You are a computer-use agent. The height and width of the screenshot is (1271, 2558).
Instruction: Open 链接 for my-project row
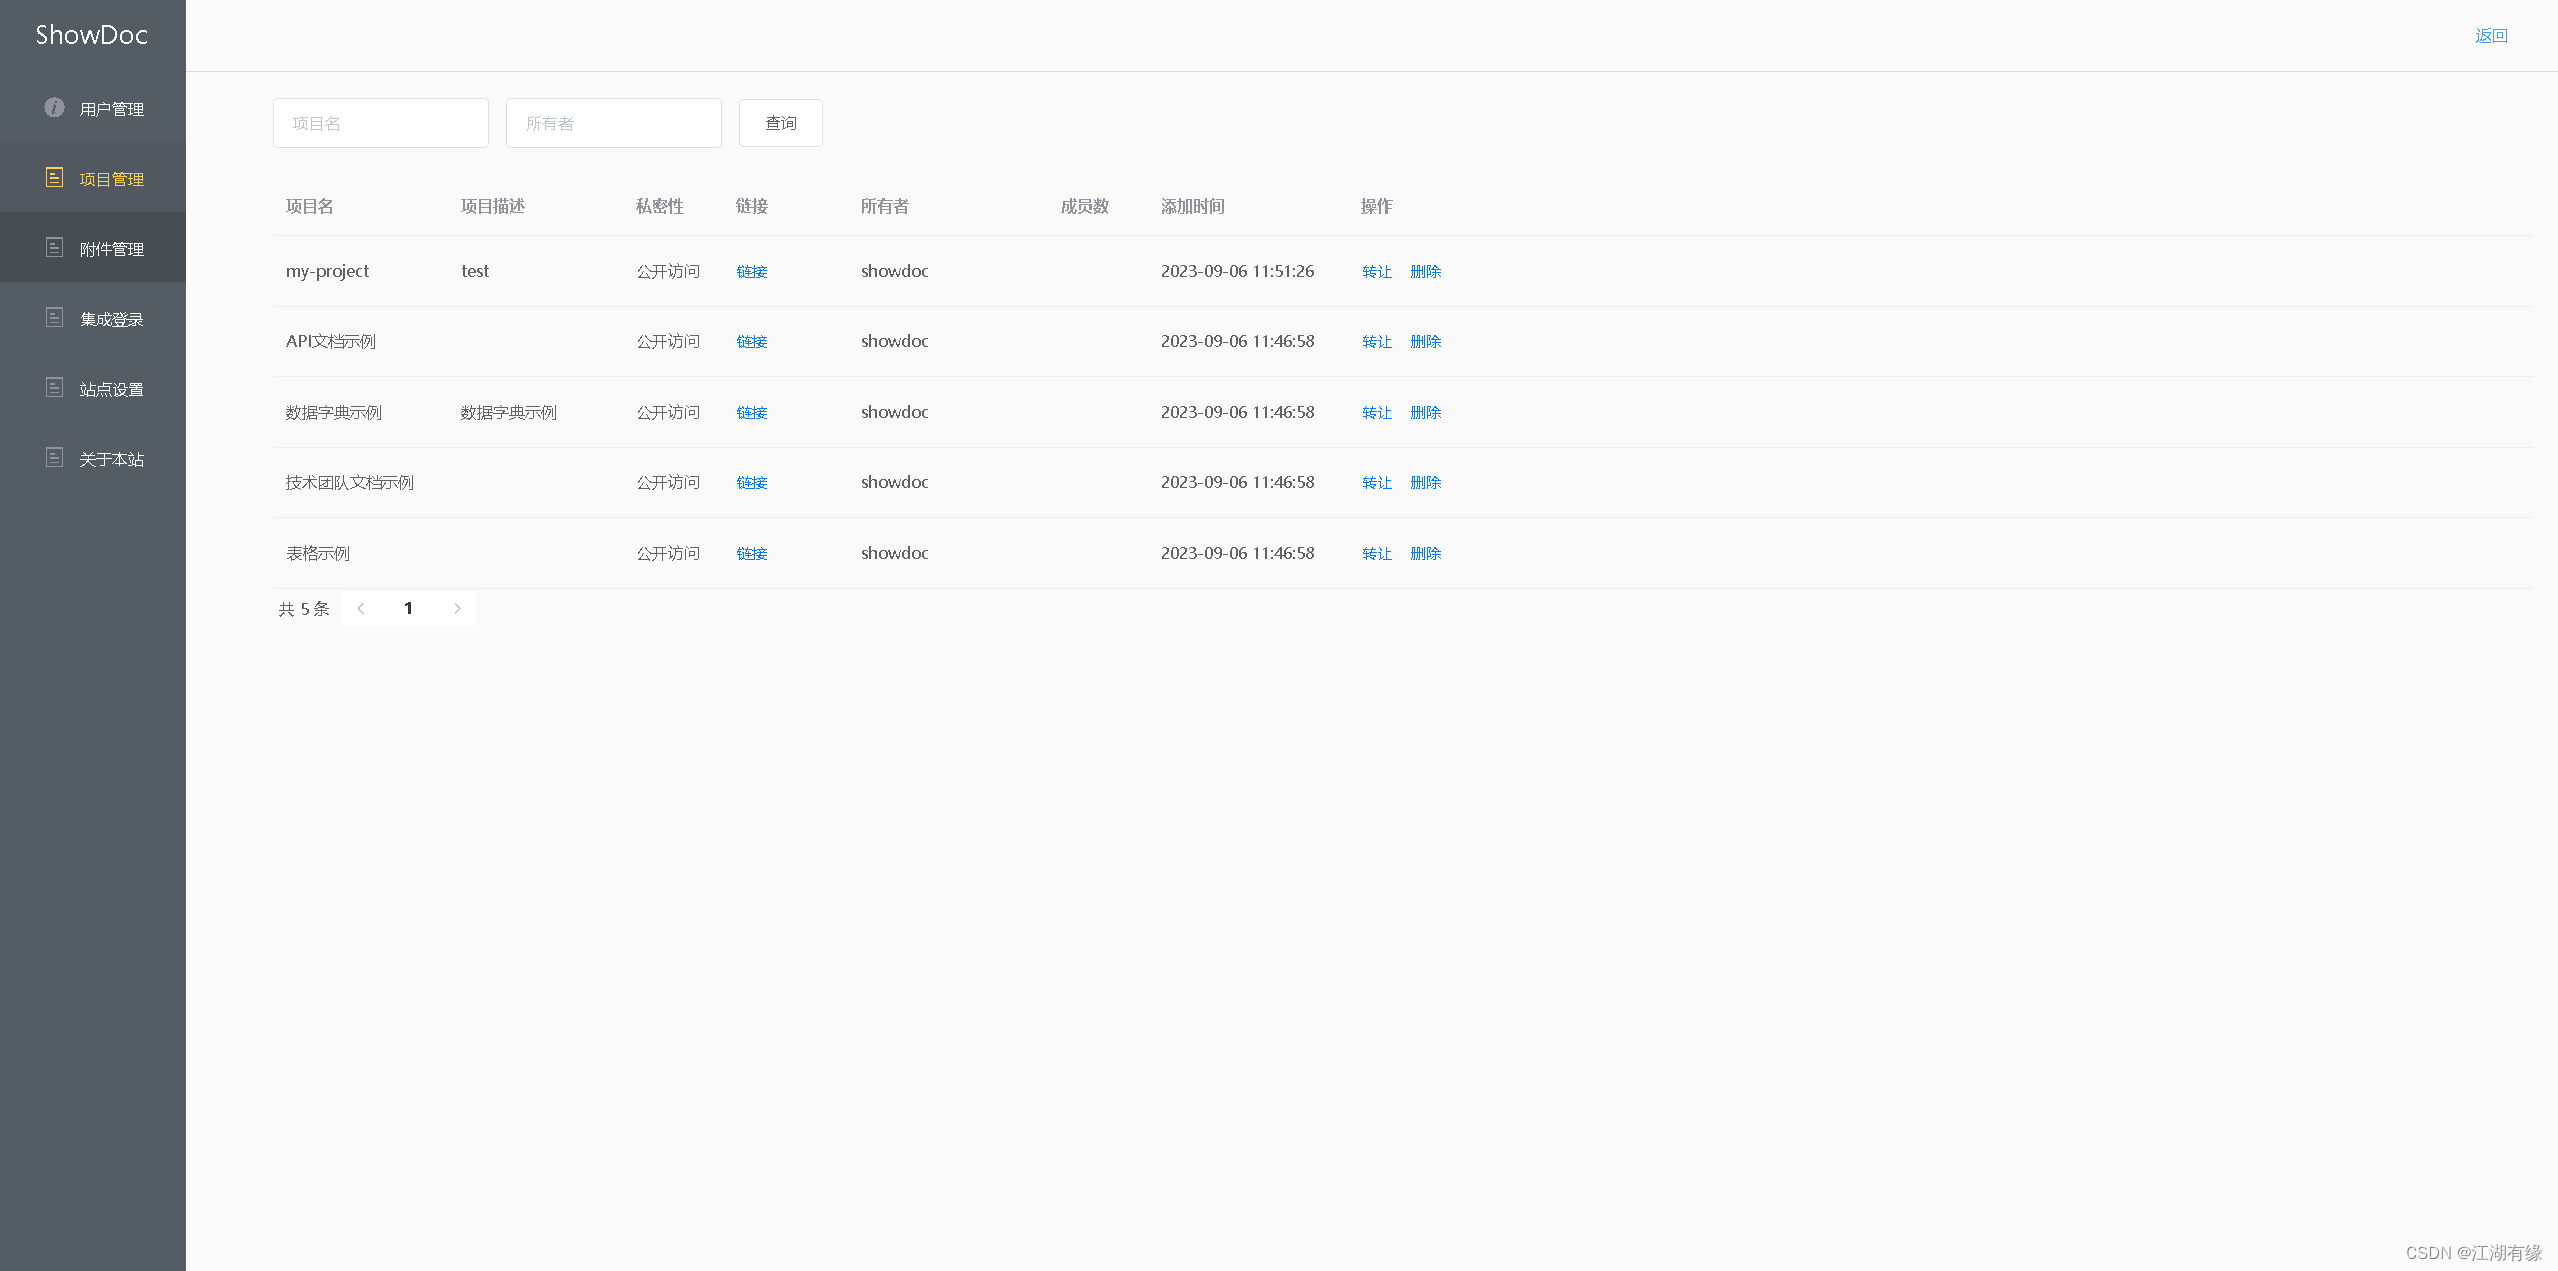(752, 272)
